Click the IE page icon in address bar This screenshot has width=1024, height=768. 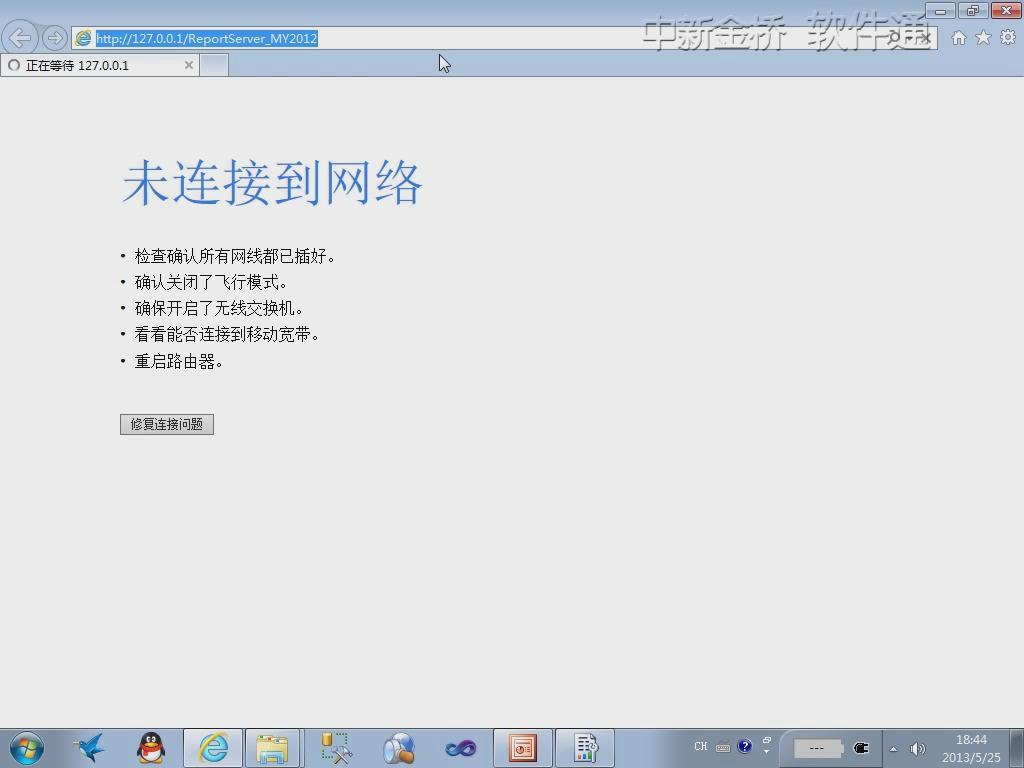pos(83,38)
